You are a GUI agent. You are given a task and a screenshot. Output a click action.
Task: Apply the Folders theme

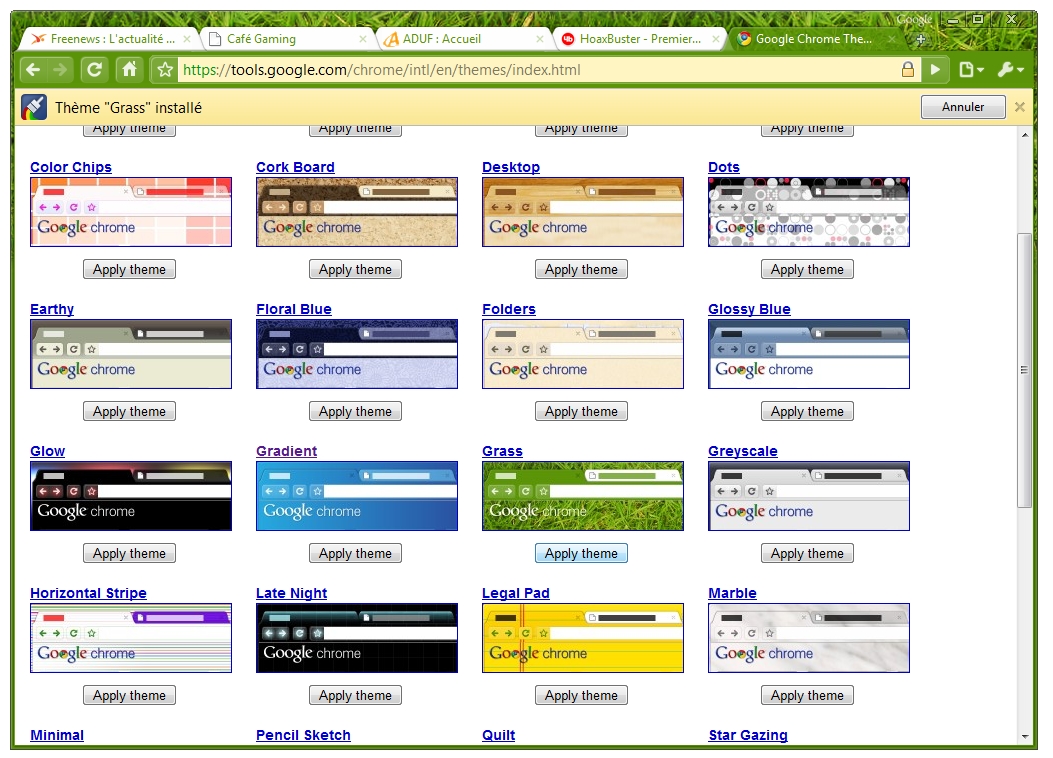582,411
